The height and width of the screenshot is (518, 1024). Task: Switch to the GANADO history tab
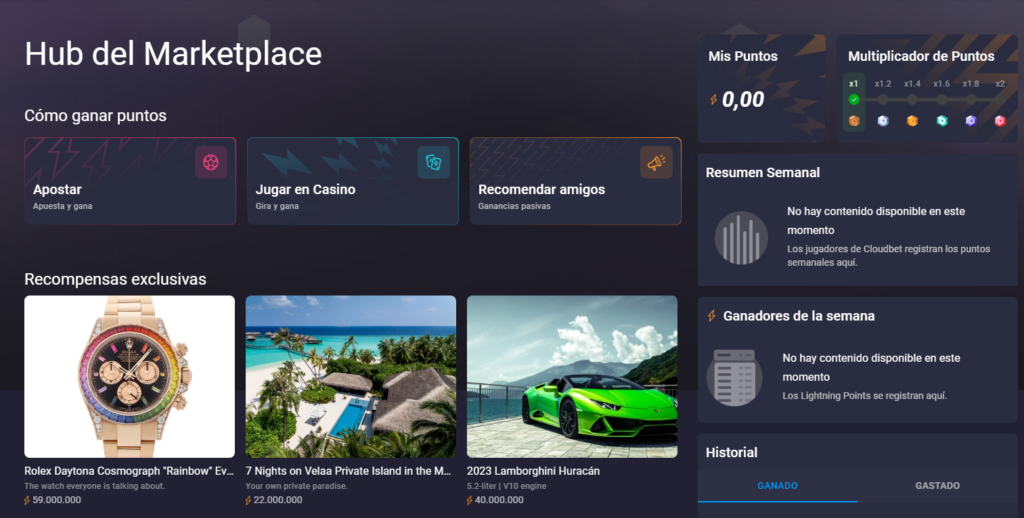coord(777,486)
